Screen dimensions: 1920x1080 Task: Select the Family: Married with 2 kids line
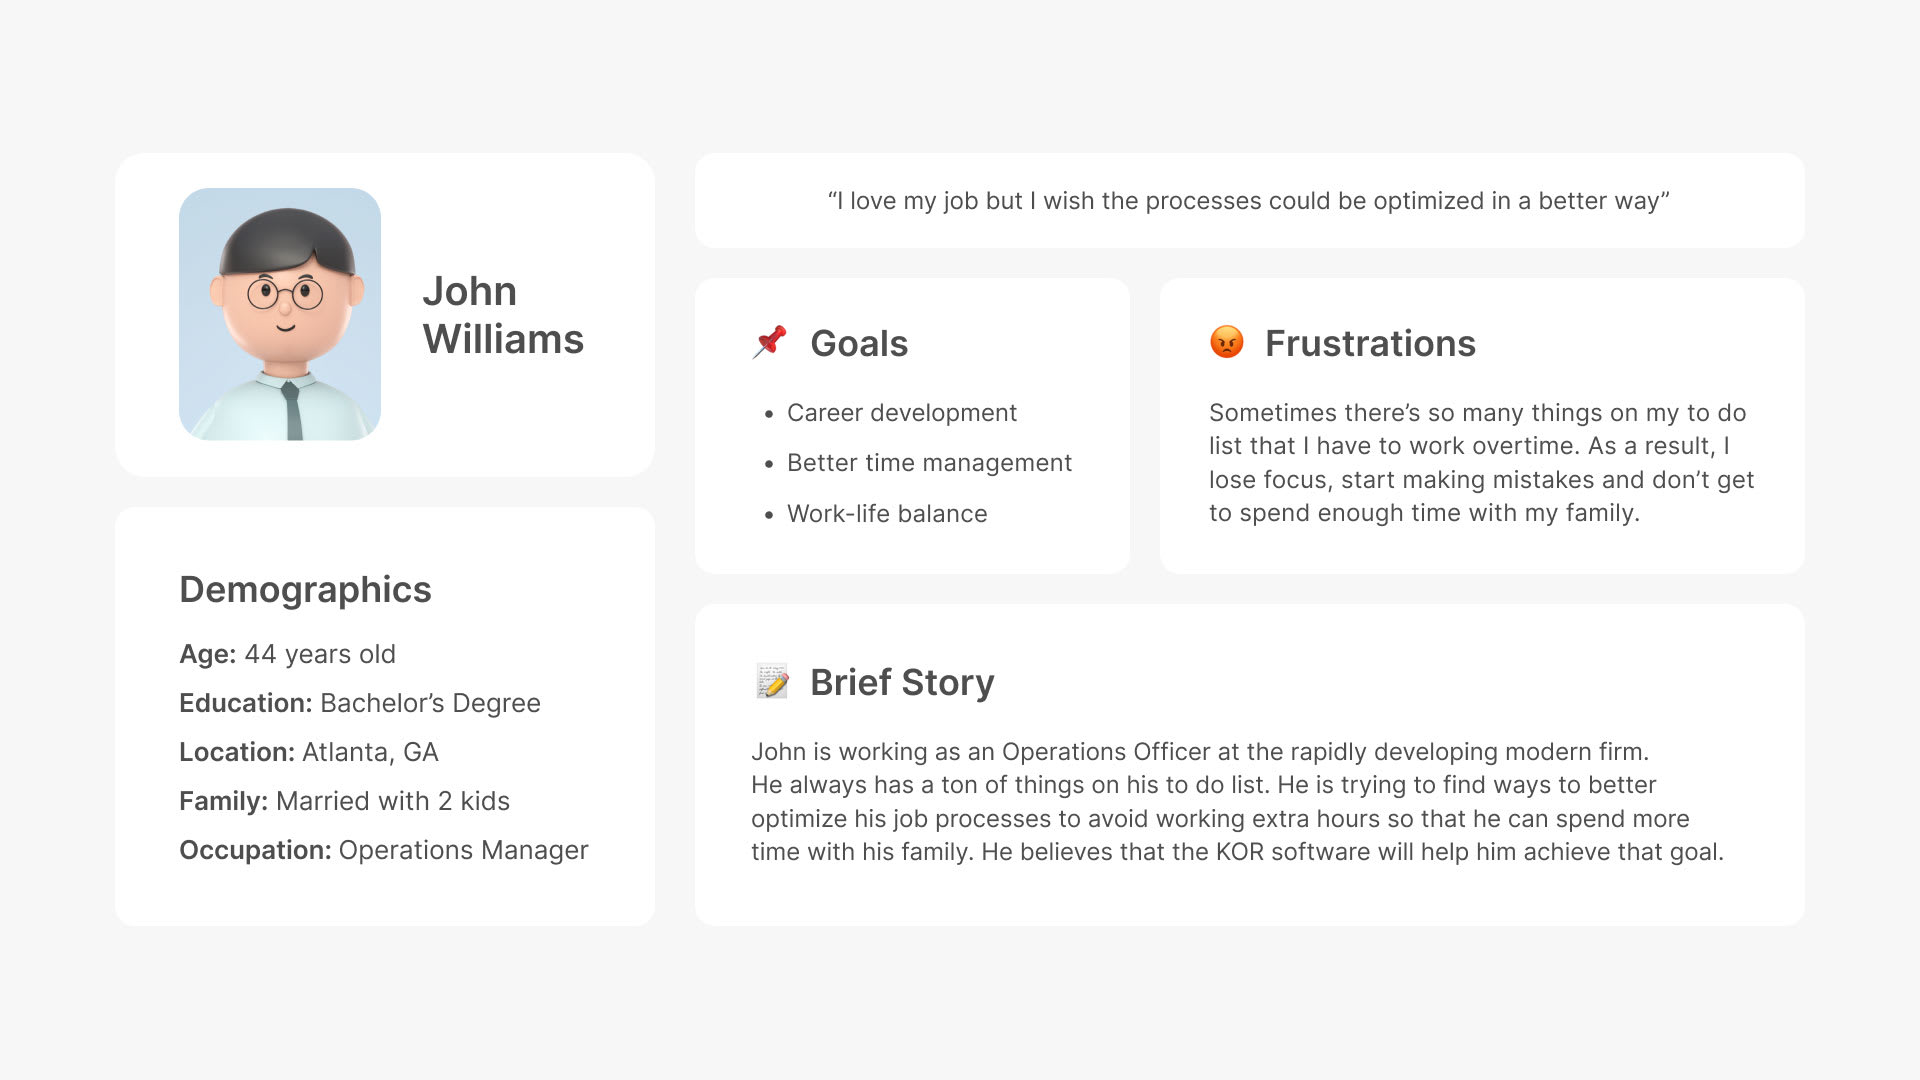click(344, 801)
